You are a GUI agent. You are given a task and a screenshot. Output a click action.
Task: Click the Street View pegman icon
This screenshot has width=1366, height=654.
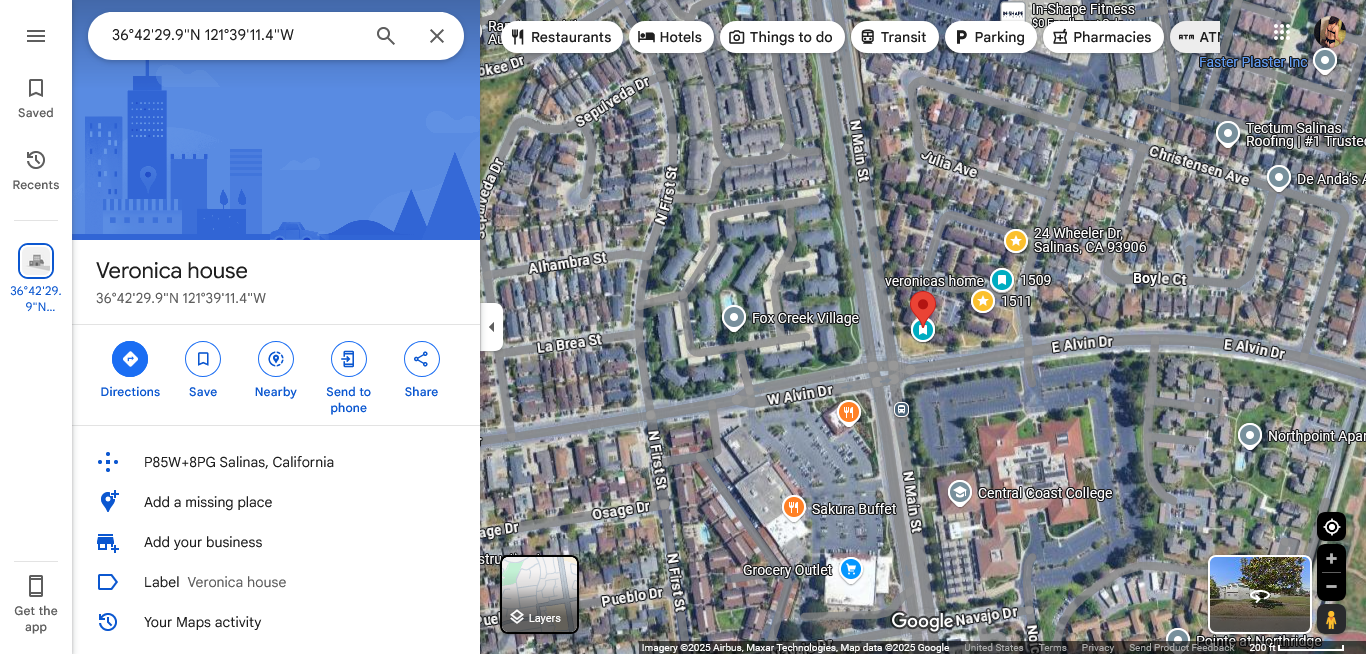click(x=1331, y=619)
